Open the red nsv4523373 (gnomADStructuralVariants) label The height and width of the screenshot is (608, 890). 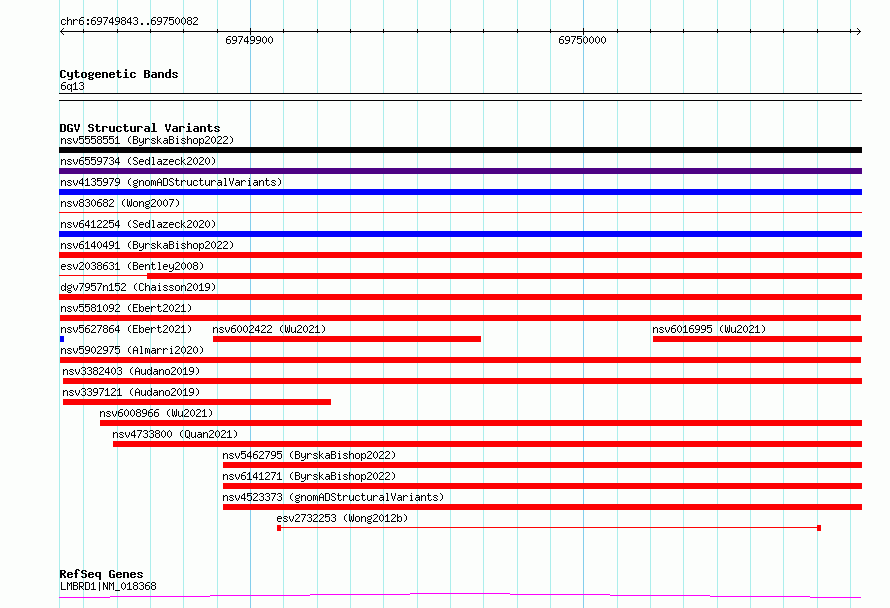[x=333, y=497]
